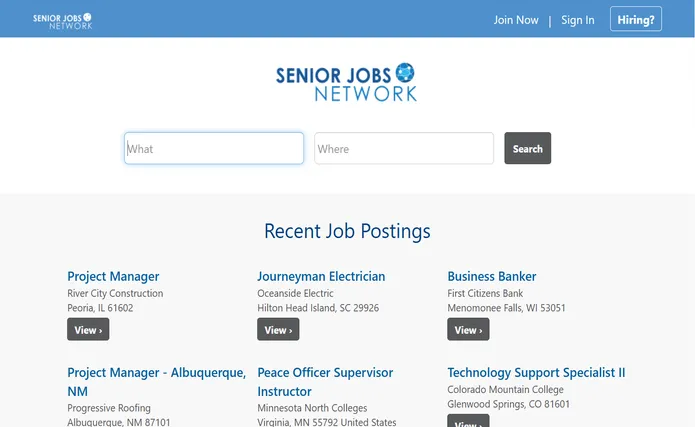The width and height of the screenshot is (695, 427).
Task: View the Oceanside Electric job
Action: click(278, 329)
